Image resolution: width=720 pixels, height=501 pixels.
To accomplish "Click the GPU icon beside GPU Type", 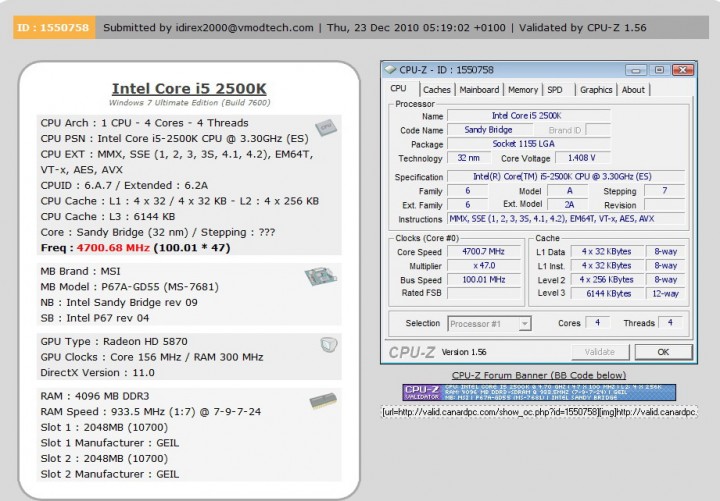I will click(x=329, y=344).
